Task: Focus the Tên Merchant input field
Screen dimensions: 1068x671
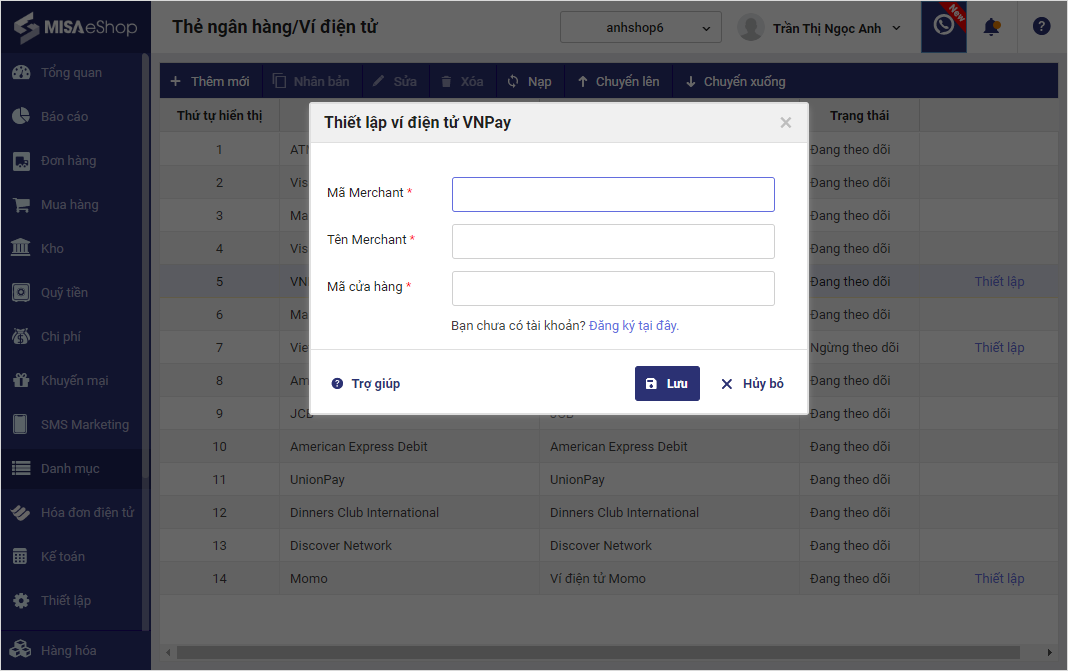Action: pyautogui.click(x=613, y=241)
